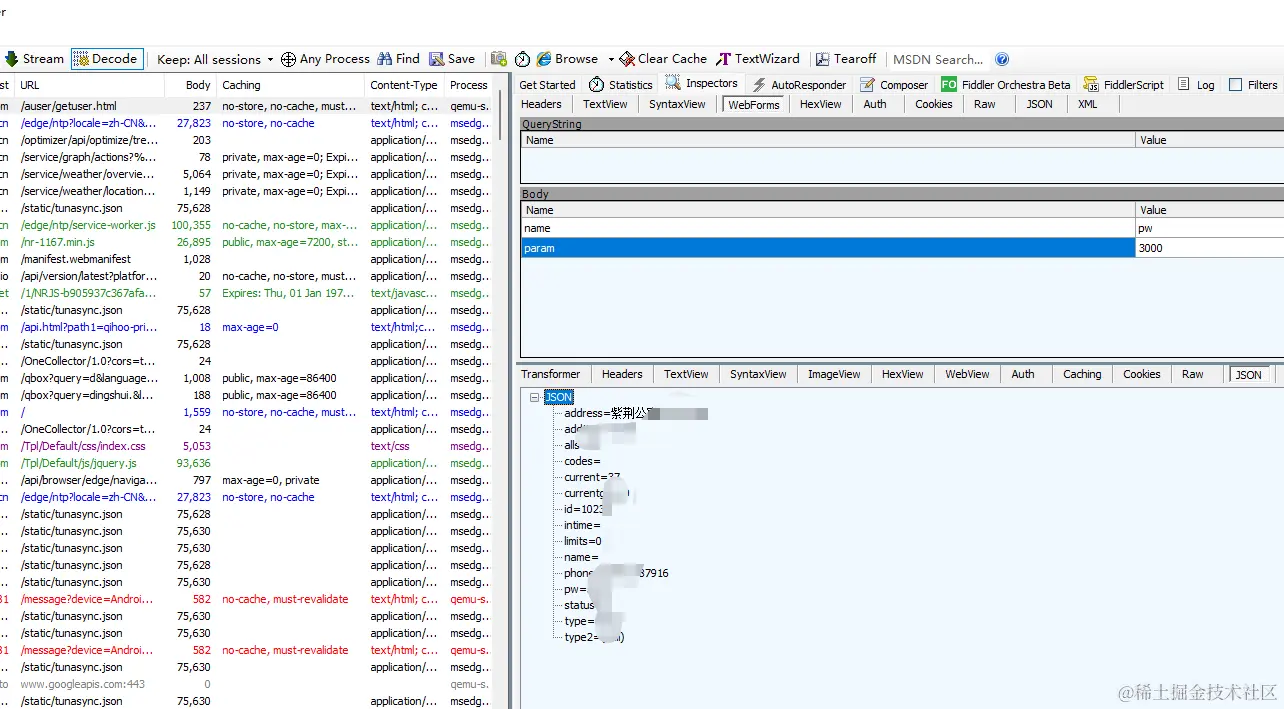The height and width of the screenshot is (709, 1284).
Task: Select the request Cookies inspector tab
Action: coord(934,104)
